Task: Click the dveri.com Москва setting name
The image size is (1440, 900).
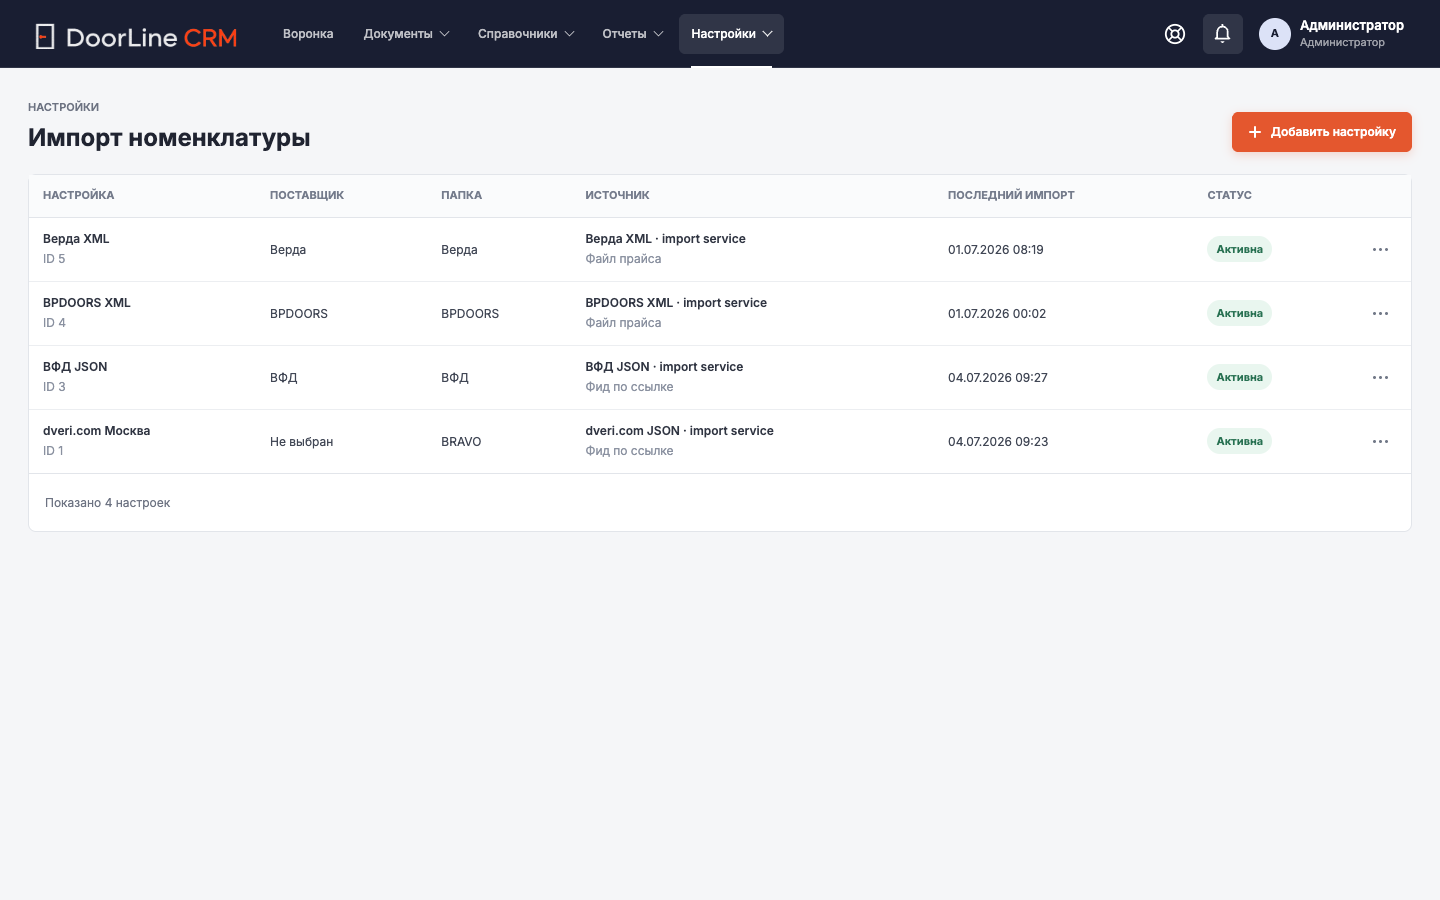Action: (x=96, y=431)
